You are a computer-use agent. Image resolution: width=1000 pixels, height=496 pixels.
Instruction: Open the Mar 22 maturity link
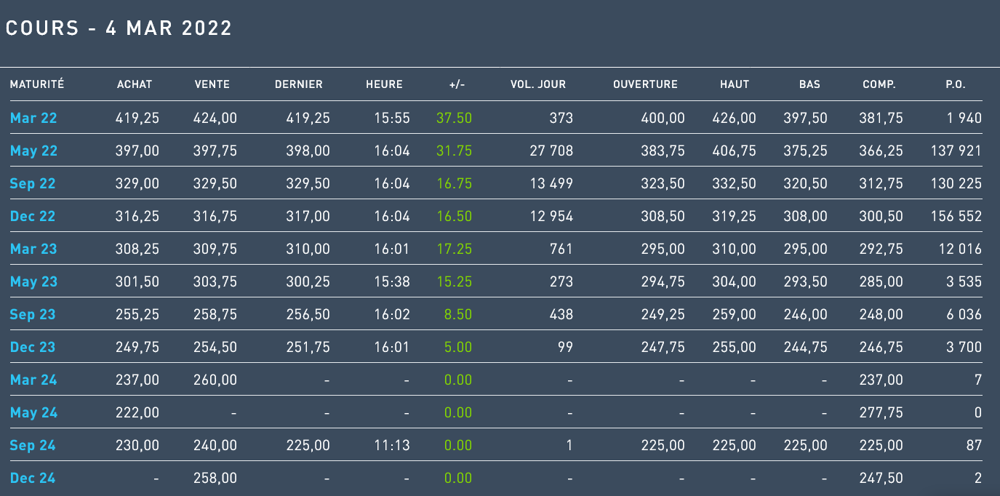[33, 118]
